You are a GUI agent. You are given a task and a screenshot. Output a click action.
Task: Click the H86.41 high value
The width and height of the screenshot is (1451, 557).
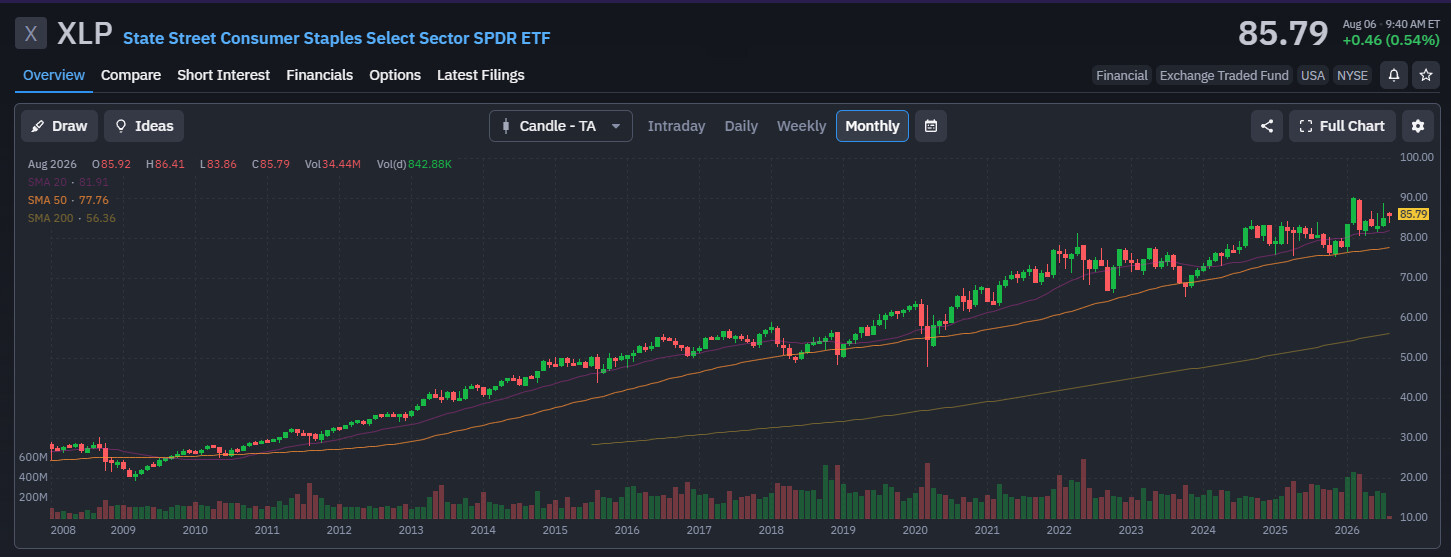click(165, 163)
